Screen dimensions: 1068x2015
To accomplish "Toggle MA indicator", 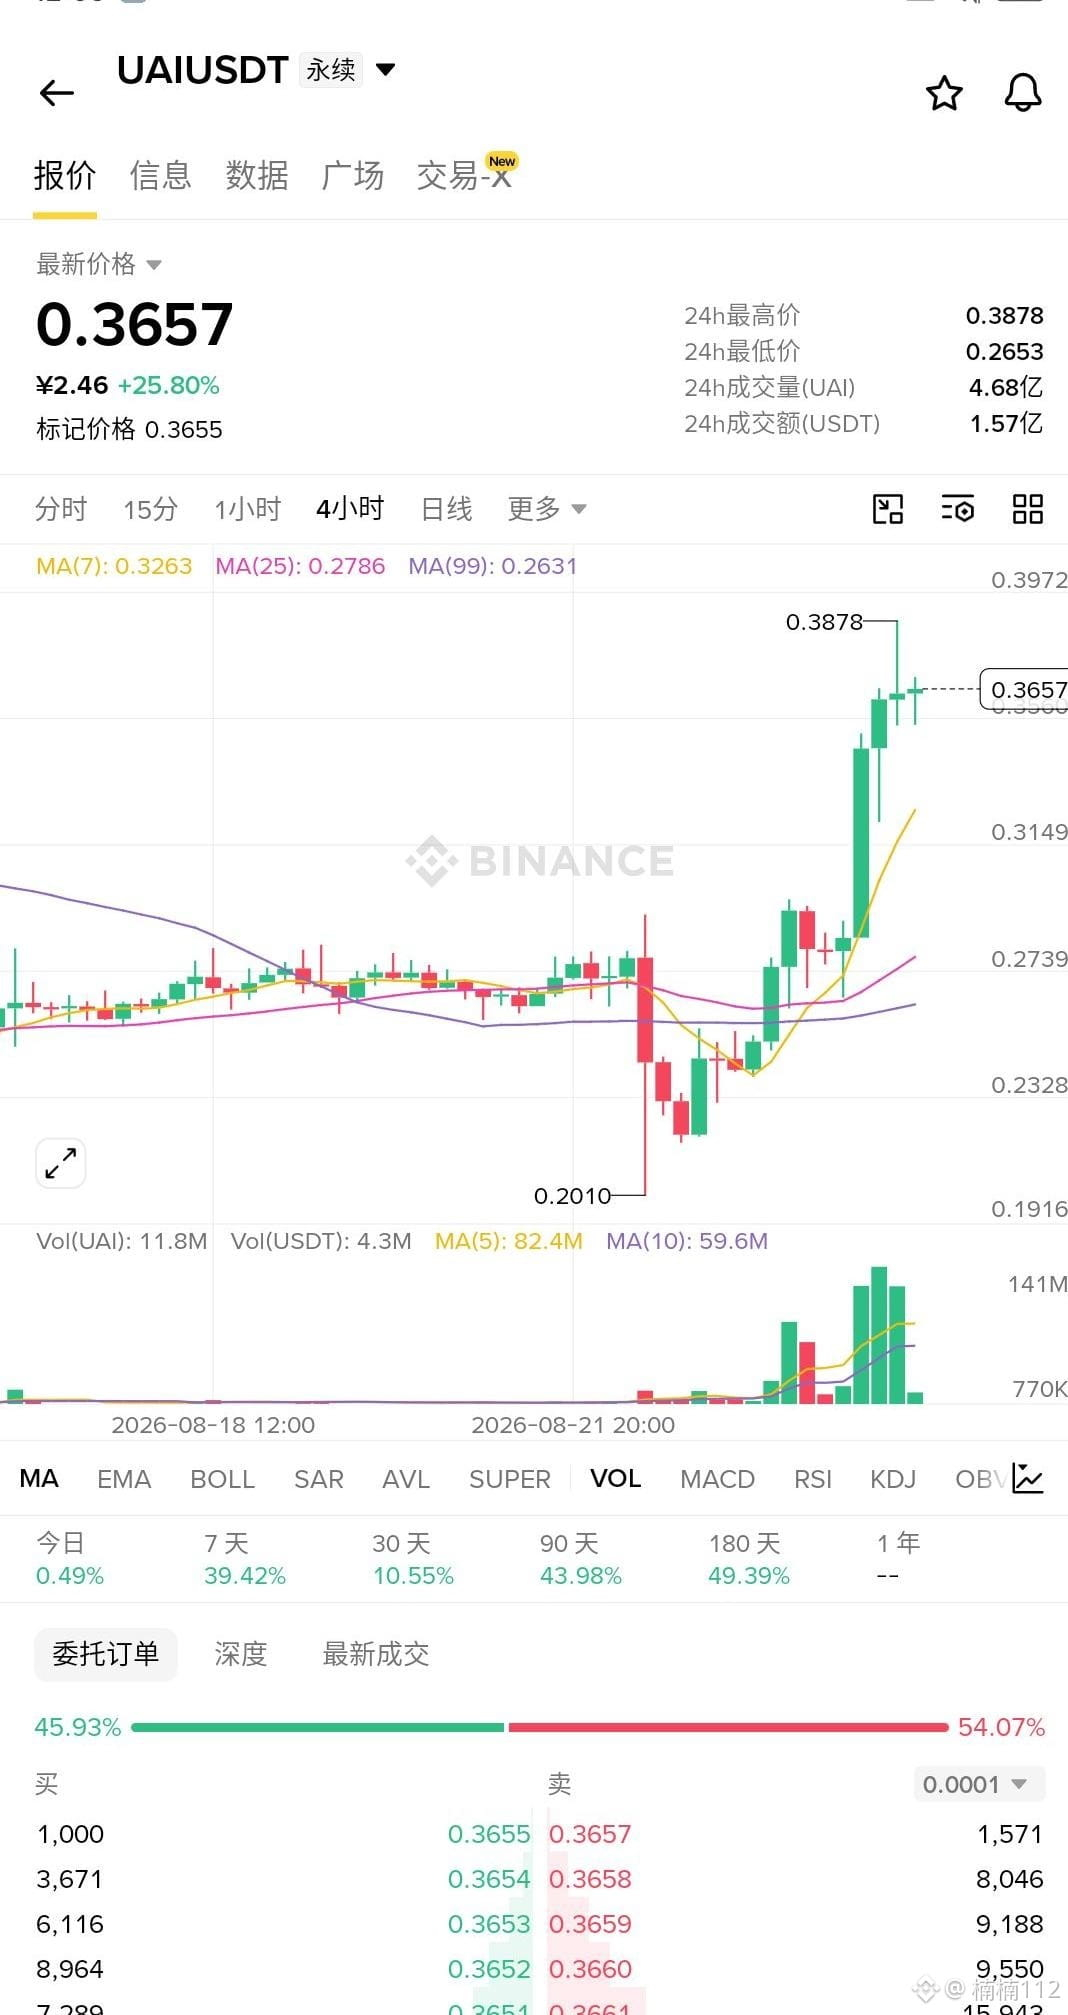I will [39, 1478].
